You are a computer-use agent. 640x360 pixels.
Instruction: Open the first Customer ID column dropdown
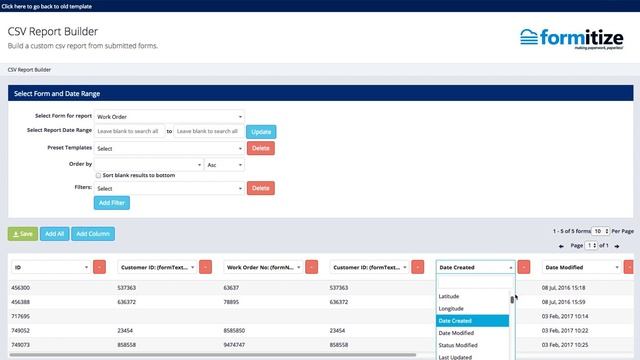[157, 267]
